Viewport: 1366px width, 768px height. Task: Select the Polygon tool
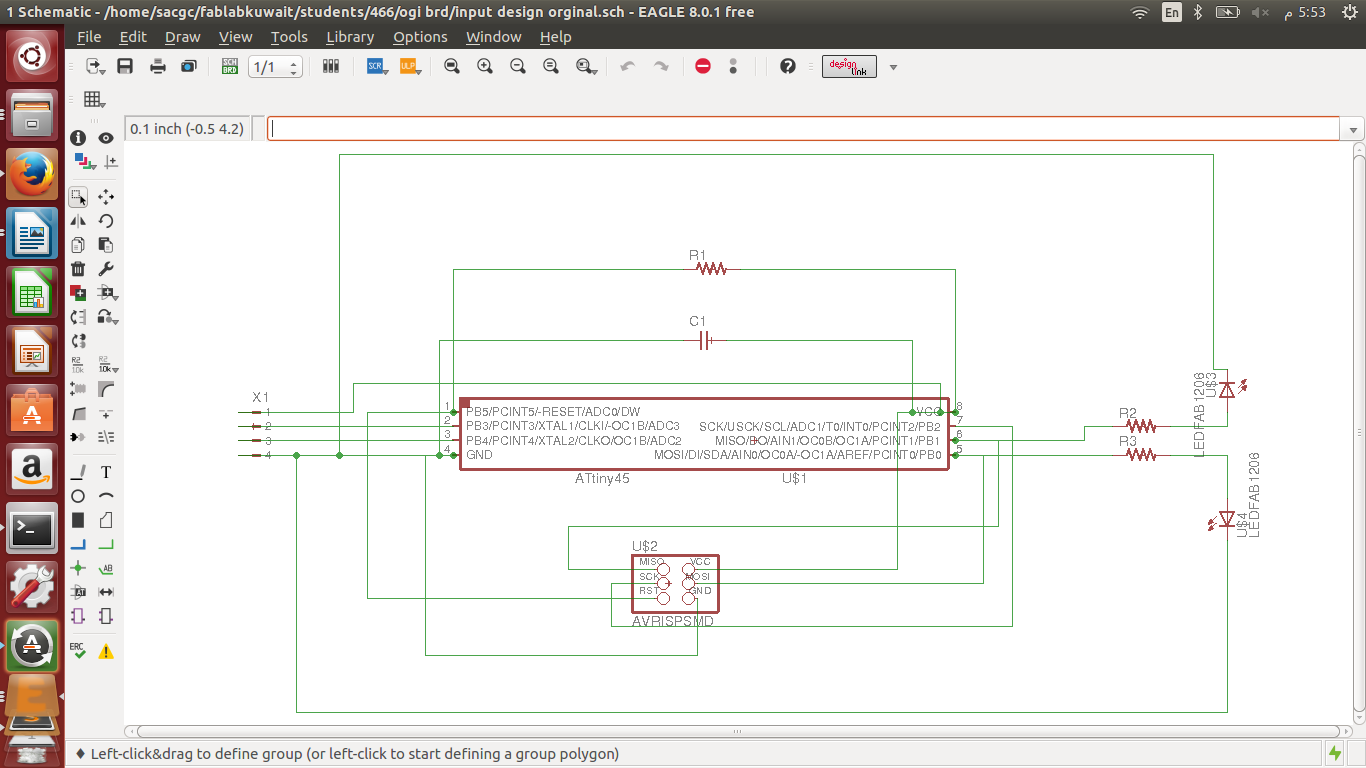106,520
